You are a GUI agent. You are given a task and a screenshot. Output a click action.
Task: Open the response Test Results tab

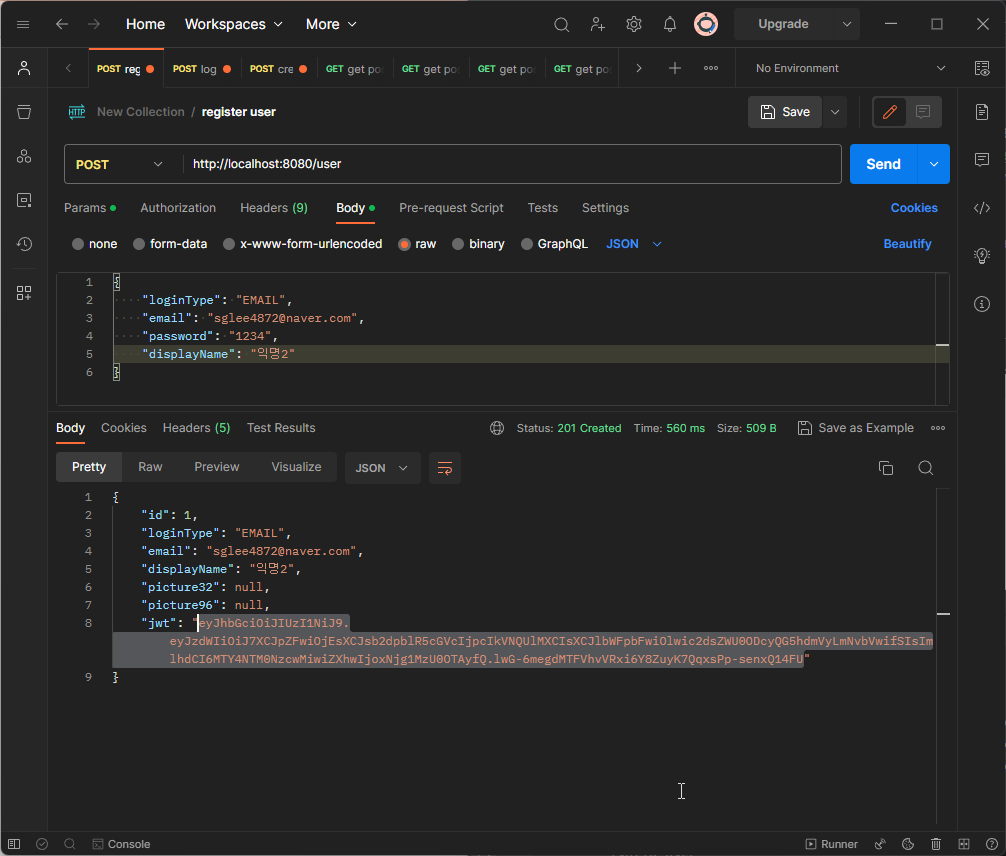click(x=281, y=428)
